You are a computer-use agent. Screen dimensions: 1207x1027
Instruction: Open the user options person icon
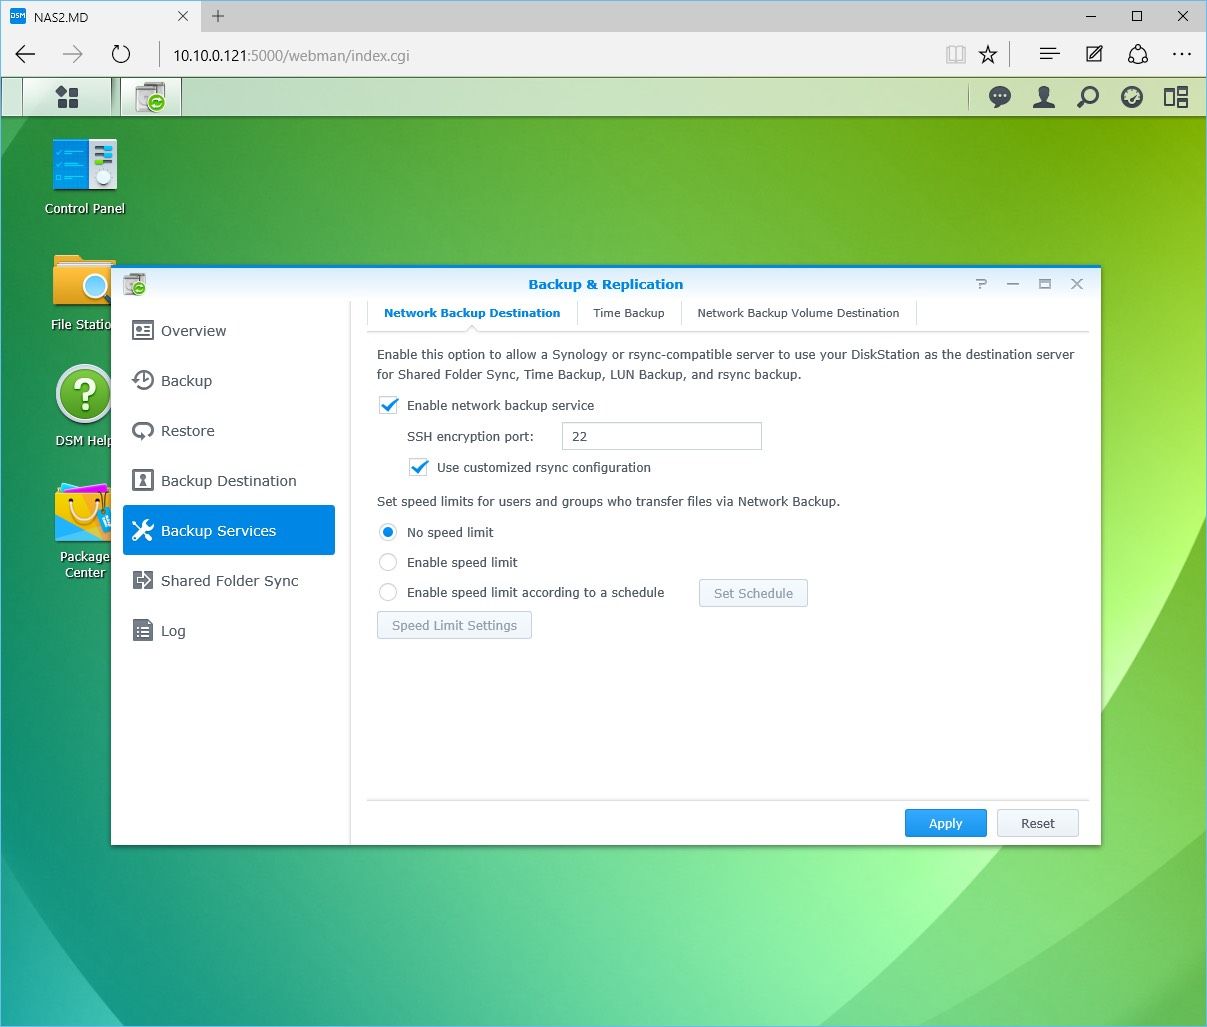1043,97
